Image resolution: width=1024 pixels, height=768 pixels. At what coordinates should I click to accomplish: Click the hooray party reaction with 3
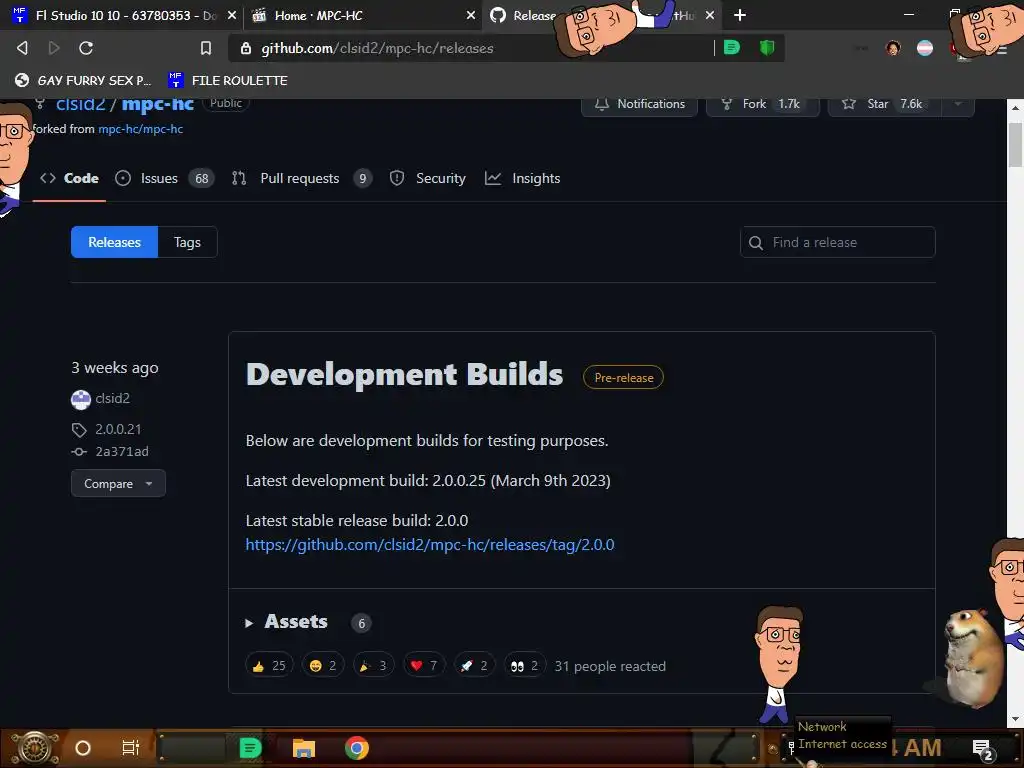coord(374,666)
